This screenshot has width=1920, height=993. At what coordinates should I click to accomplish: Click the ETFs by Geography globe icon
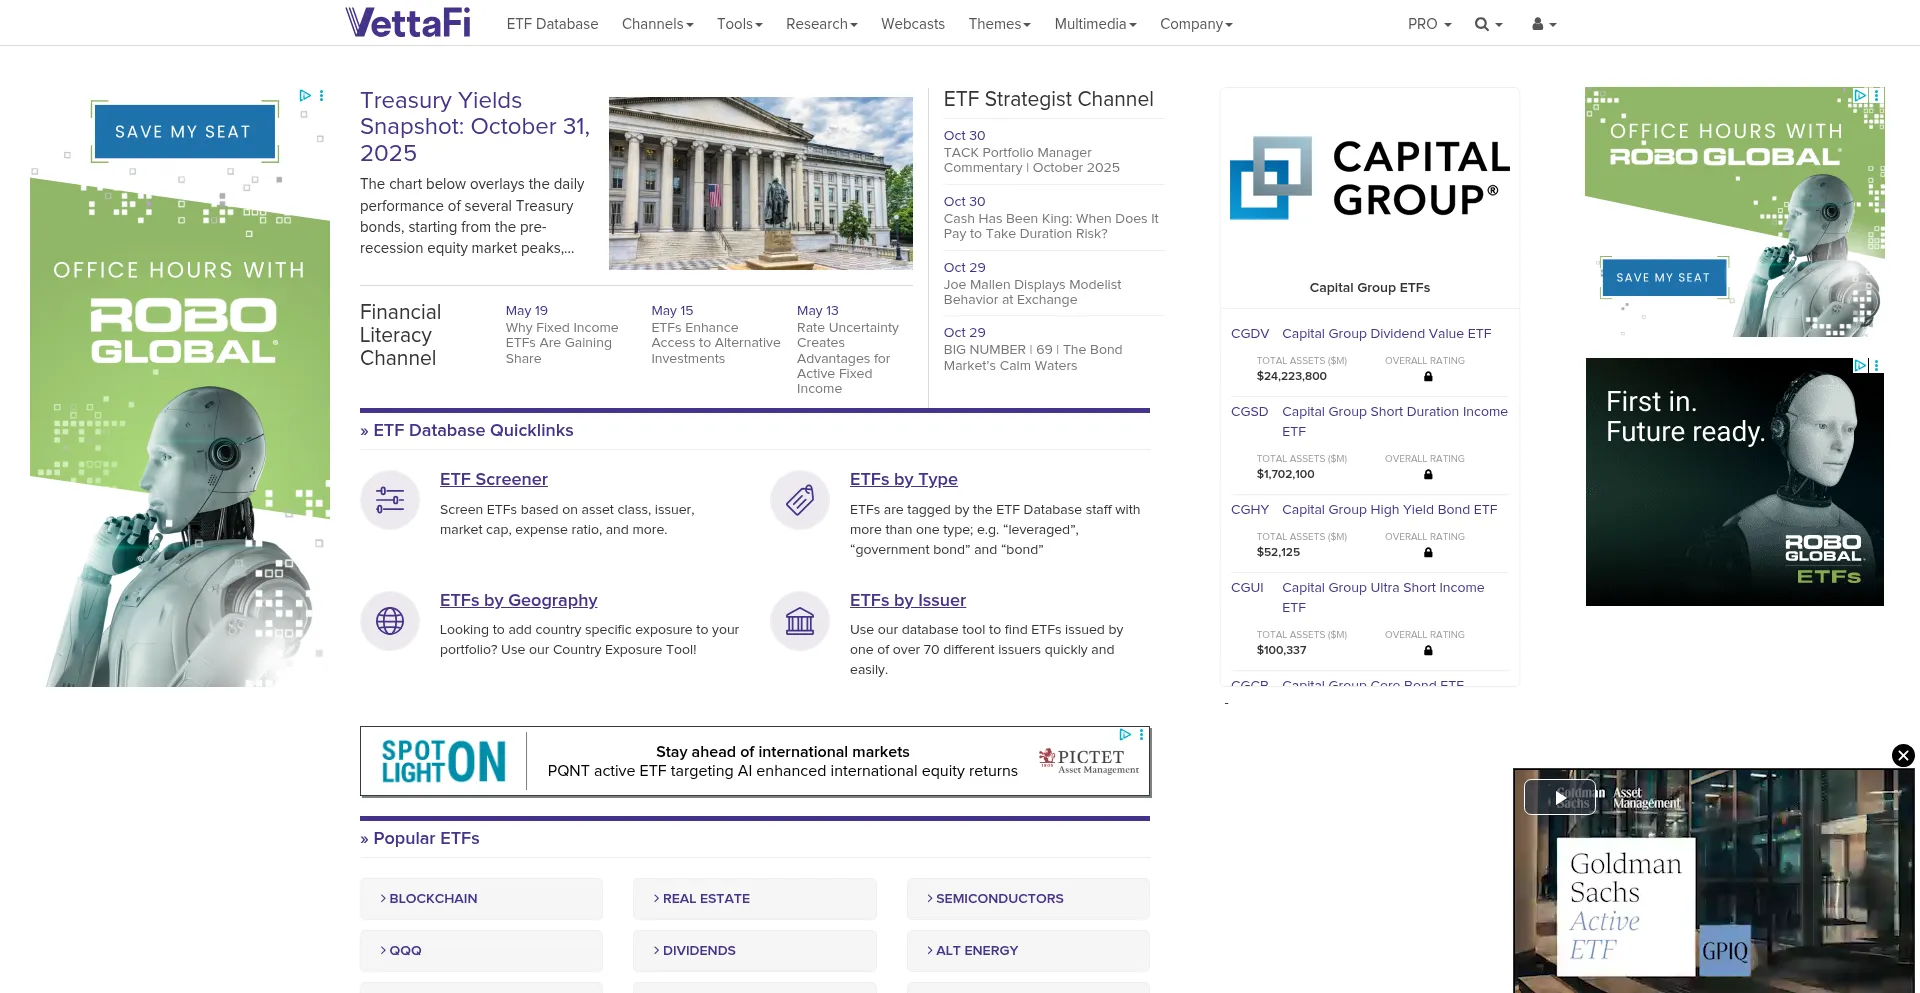(x=390, y=621)
